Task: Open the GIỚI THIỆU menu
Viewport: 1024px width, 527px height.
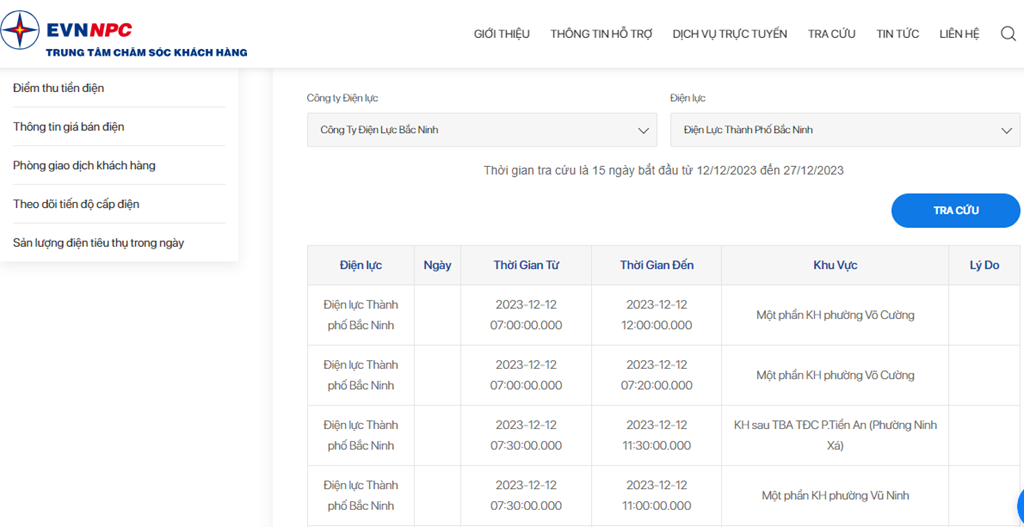Action: point(502,34)
